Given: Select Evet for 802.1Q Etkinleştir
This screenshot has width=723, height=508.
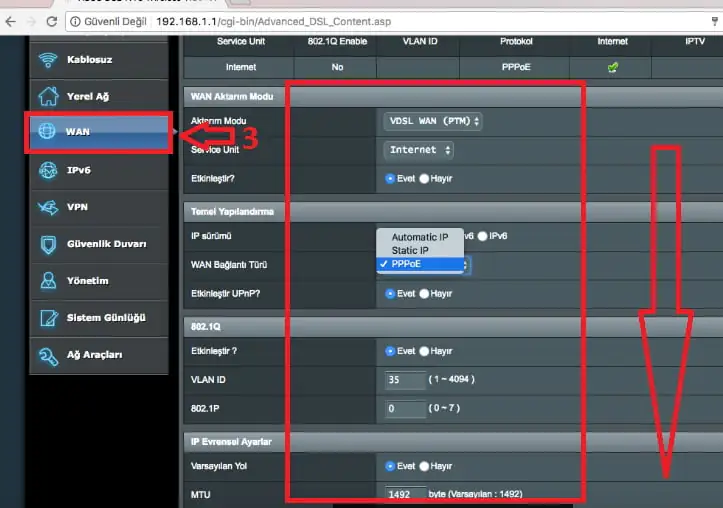Looking at the screenshot, I should pos(390,351).
